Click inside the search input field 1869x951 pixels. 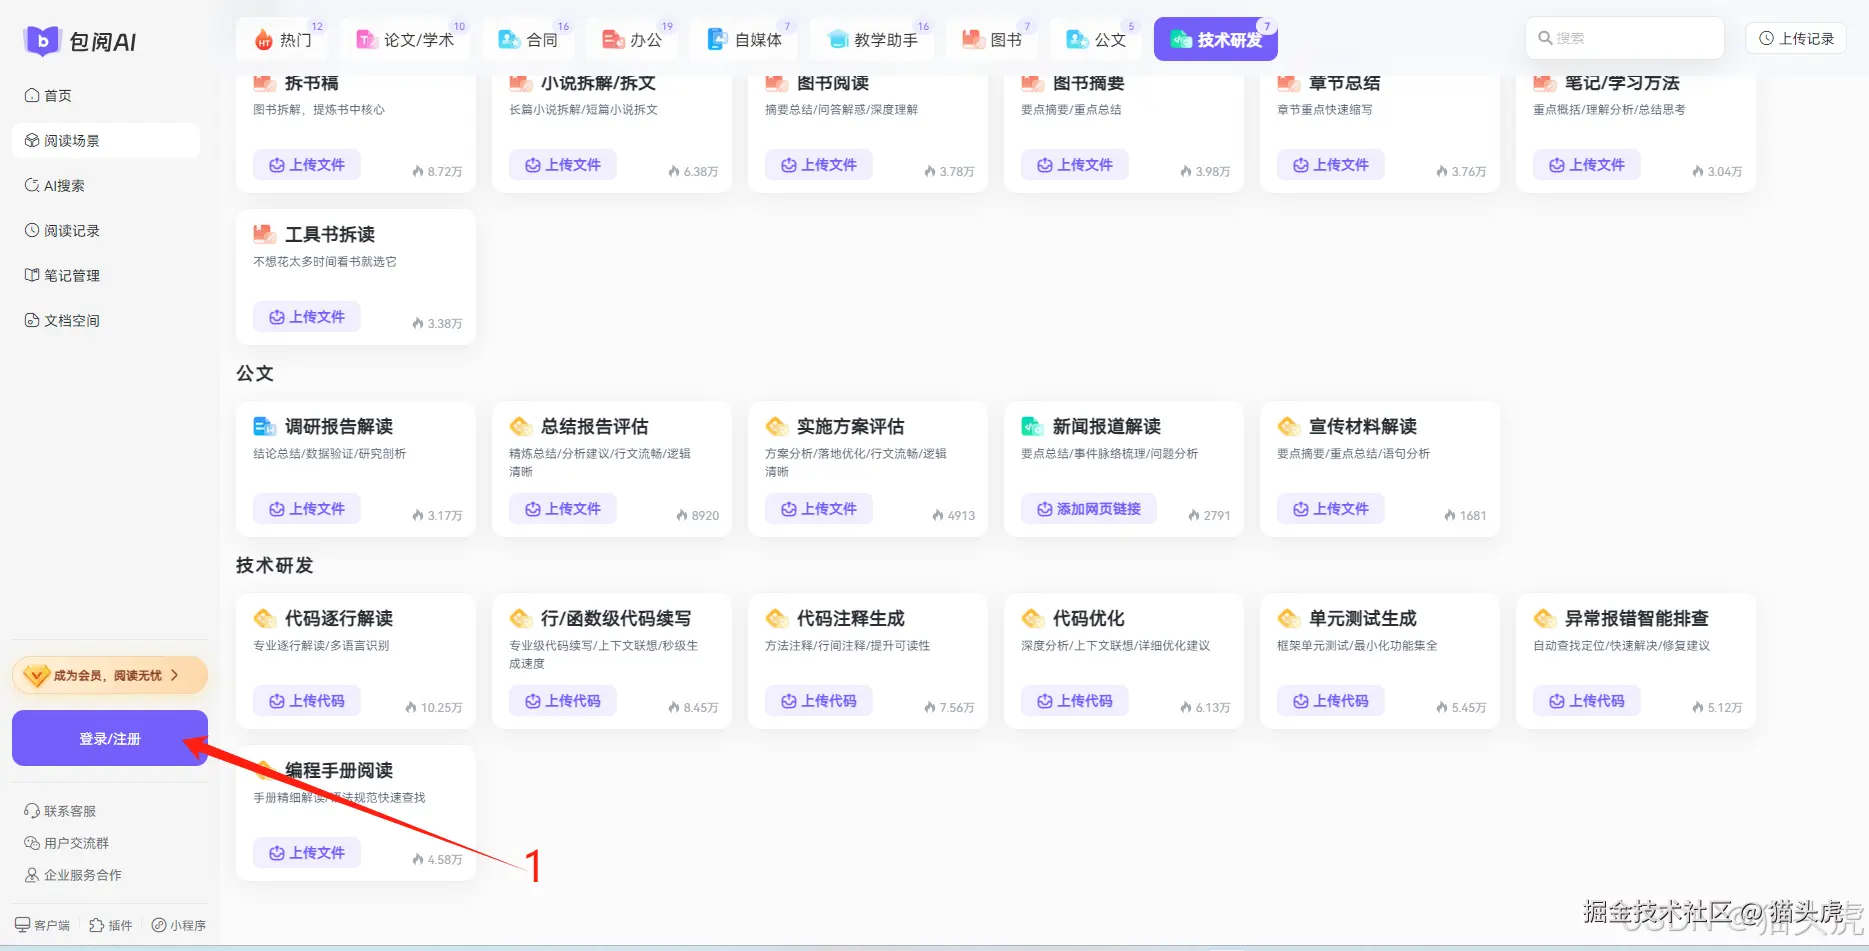pos(1624,37)
